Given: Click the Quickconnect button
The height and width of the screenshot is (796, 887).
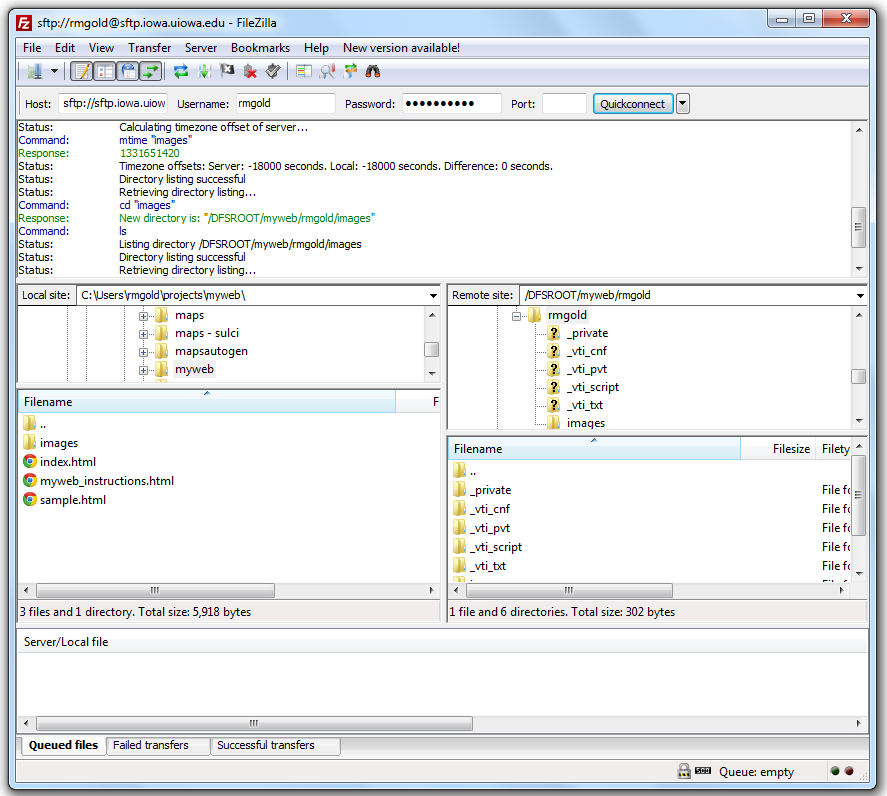Looking at the screenshot, I should 633,104.
